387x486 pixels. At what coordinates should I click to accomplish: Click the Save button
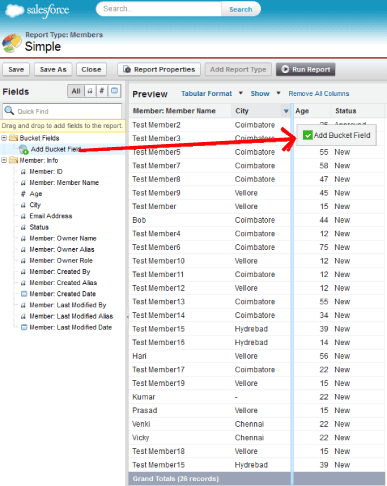point(16,69)
